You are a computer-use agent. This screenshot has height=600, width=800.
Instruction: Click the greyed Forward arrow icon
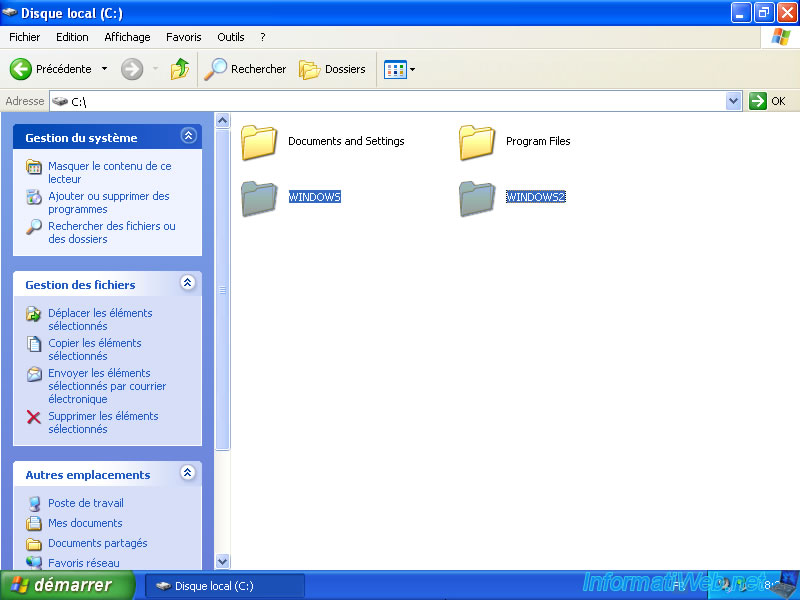[132, 69]
